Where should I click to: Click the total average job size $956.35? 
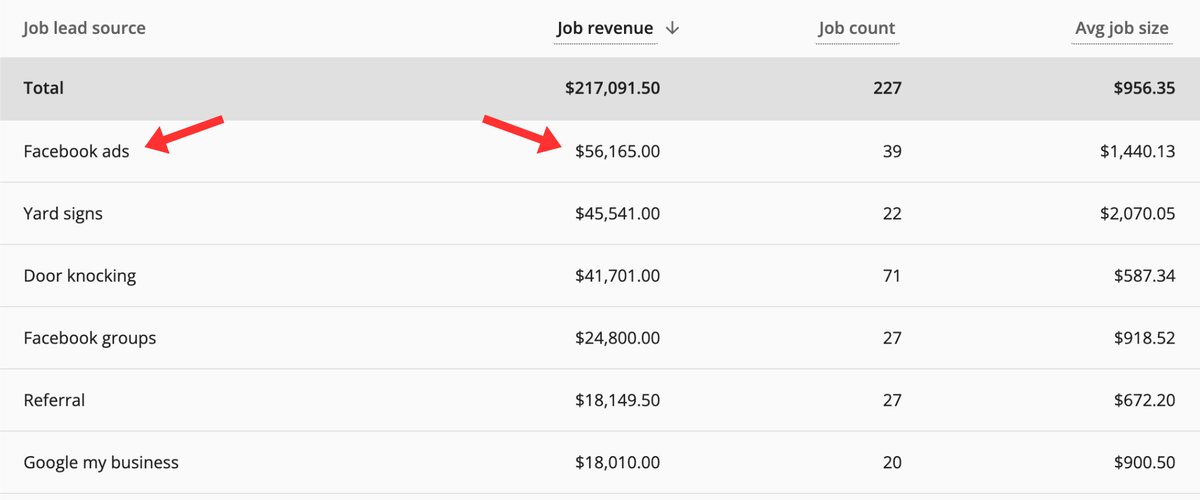(x=1143, y=88)
